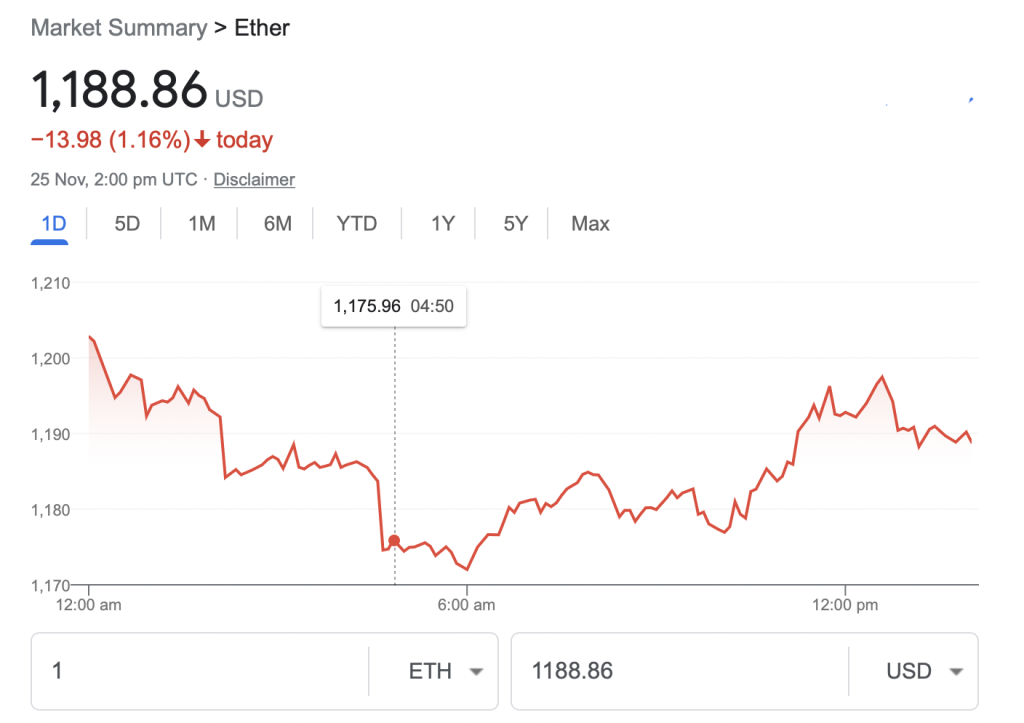Expand the USD currency dropdown arrow
Screen dimensions: 1024x723
(x=956, y=671)
